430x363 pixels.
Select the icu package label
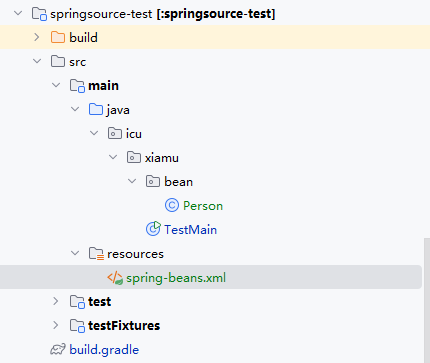pyautogui.click(x=134, y=134)
